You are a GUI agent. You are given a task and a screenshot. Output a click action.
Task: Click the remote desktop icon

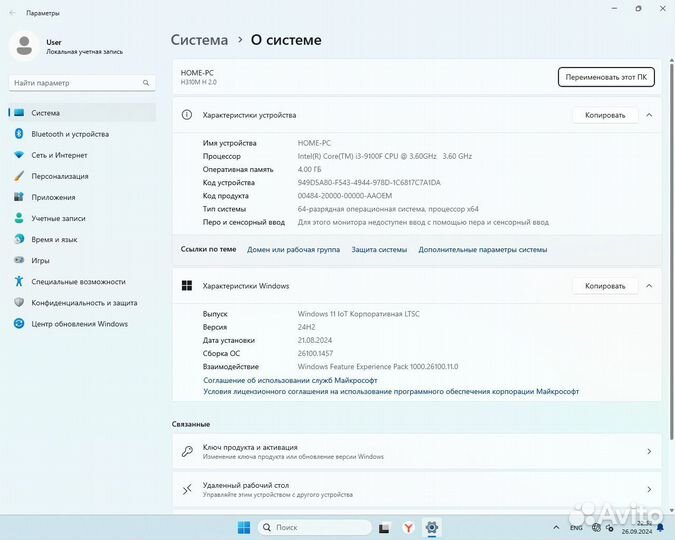[187, 489]
